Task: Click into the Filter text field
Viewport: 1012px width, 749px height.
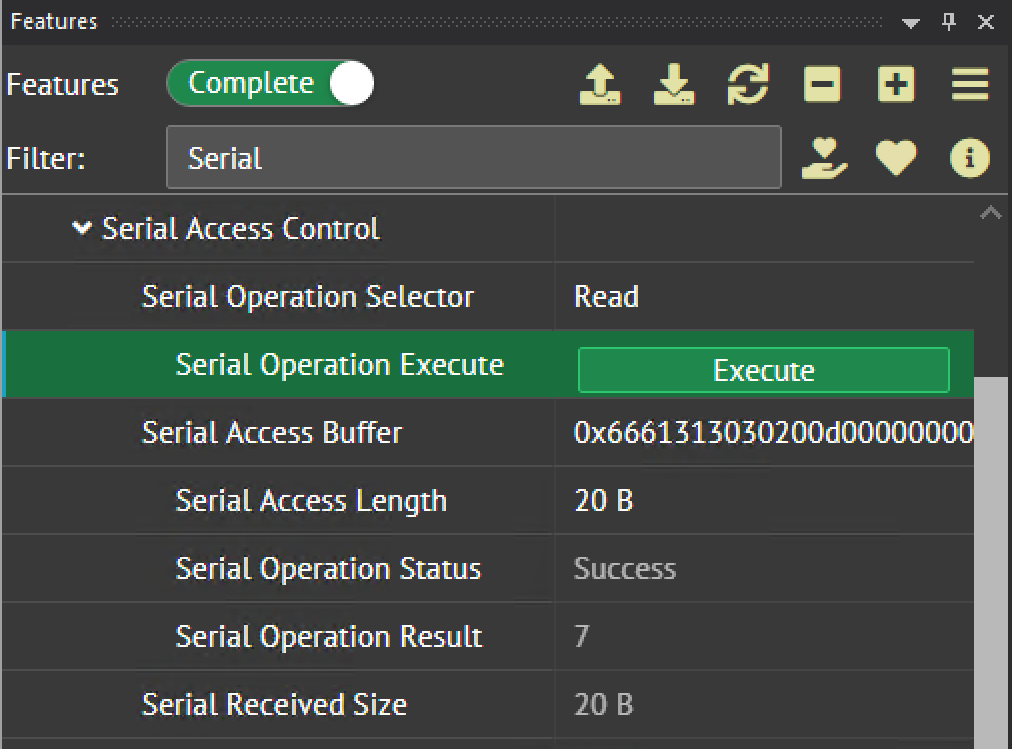Action: [x=472, y=158]
